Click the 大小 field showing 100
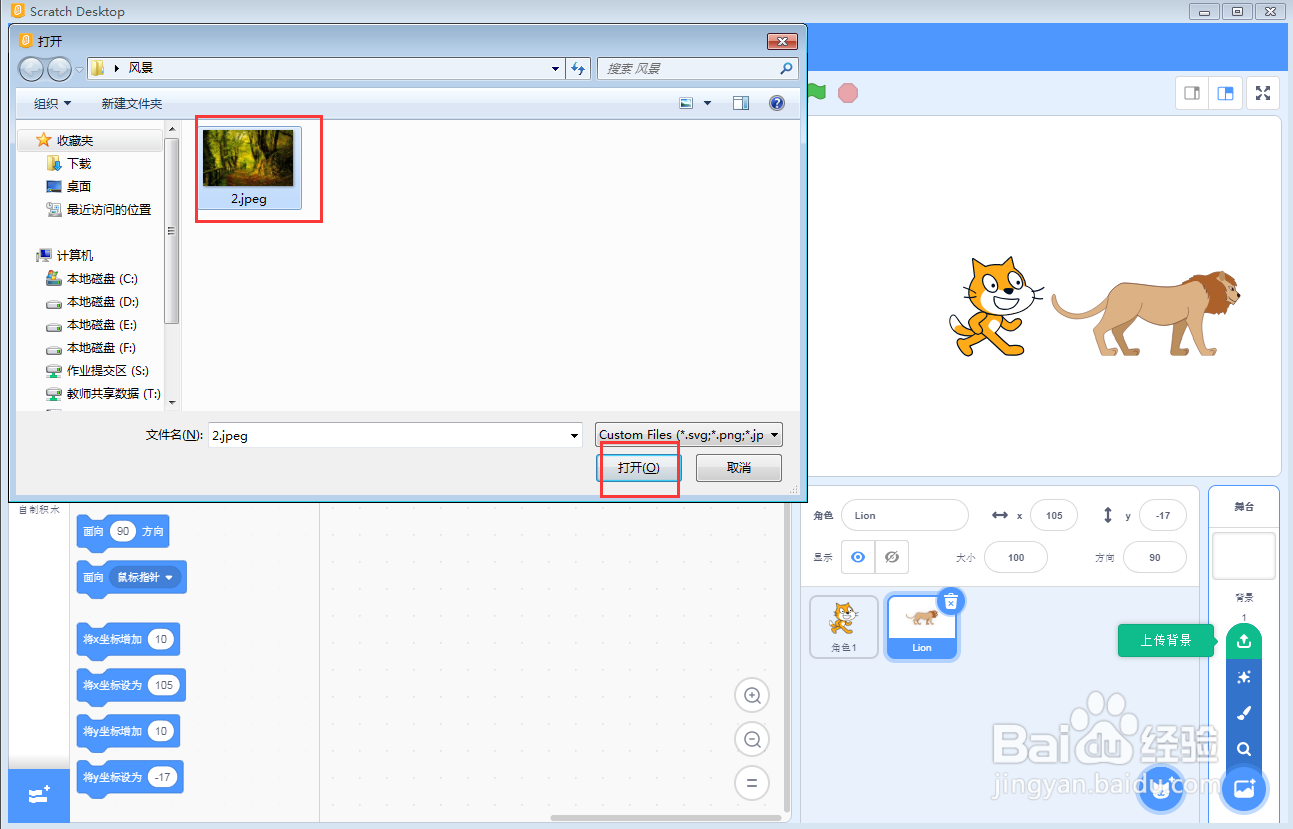 pos(1016,557)
